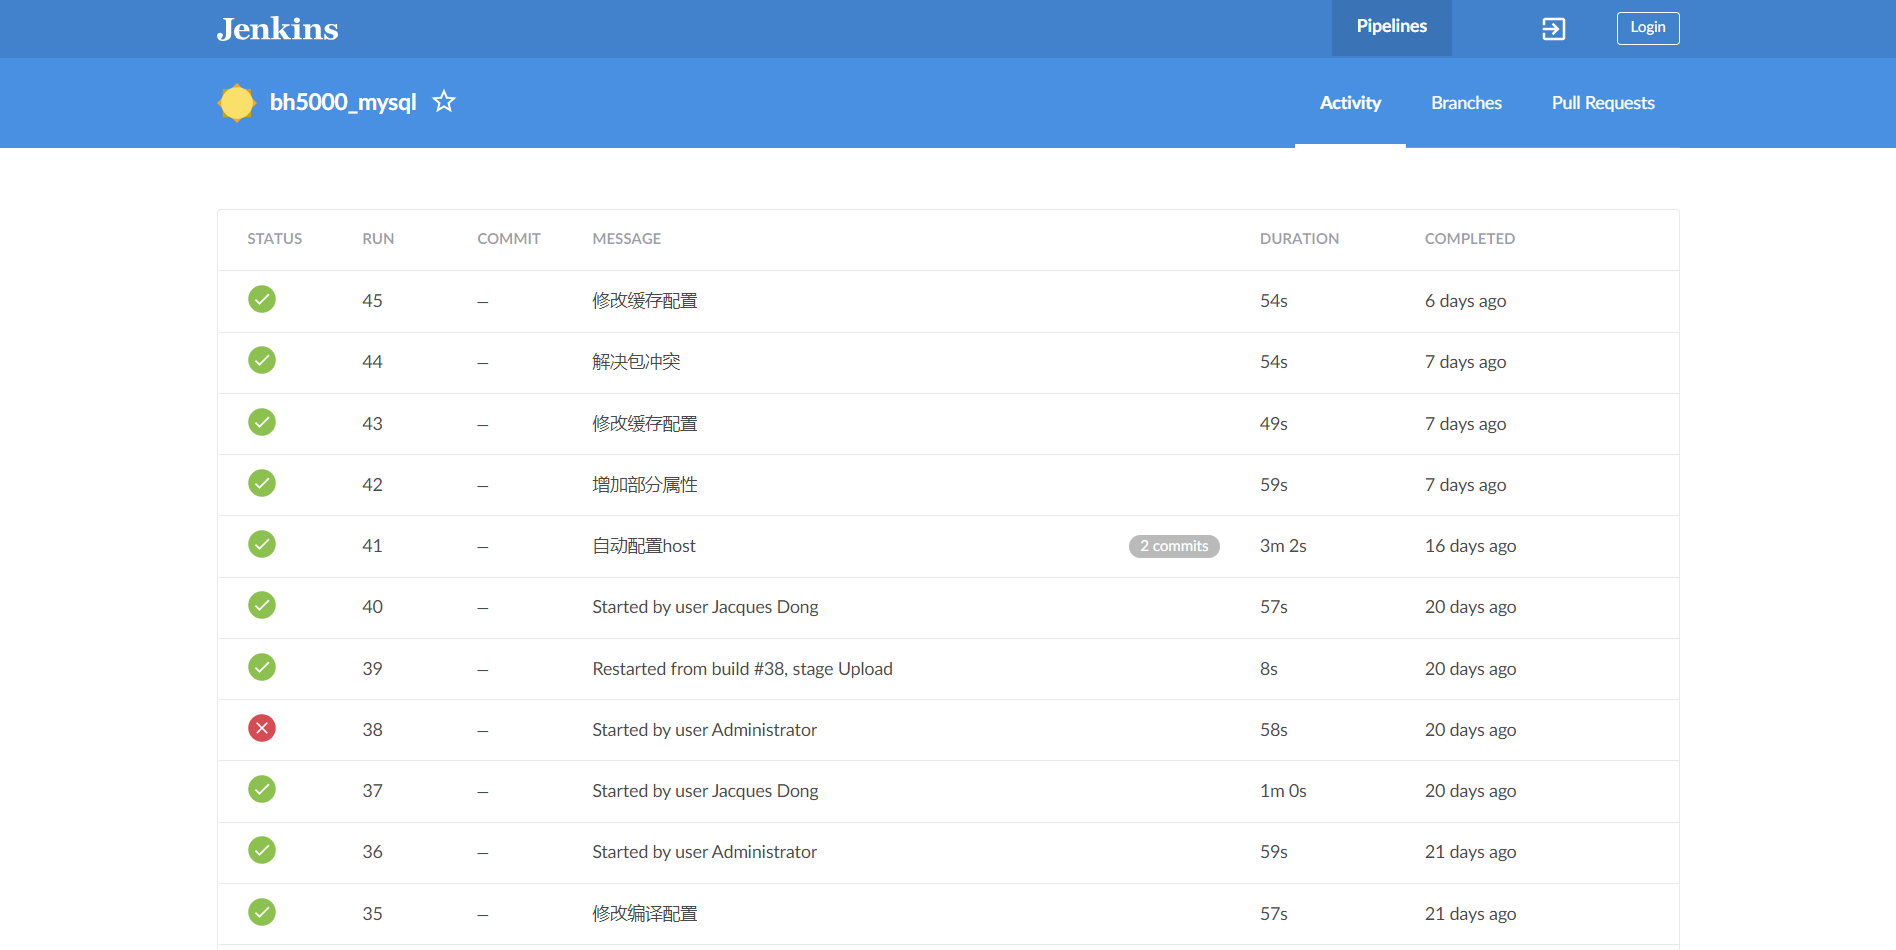Screen dimensions: 1896x950
Task: Open run 42 with message 增加部分属性
Action: (x=645, y=485)
